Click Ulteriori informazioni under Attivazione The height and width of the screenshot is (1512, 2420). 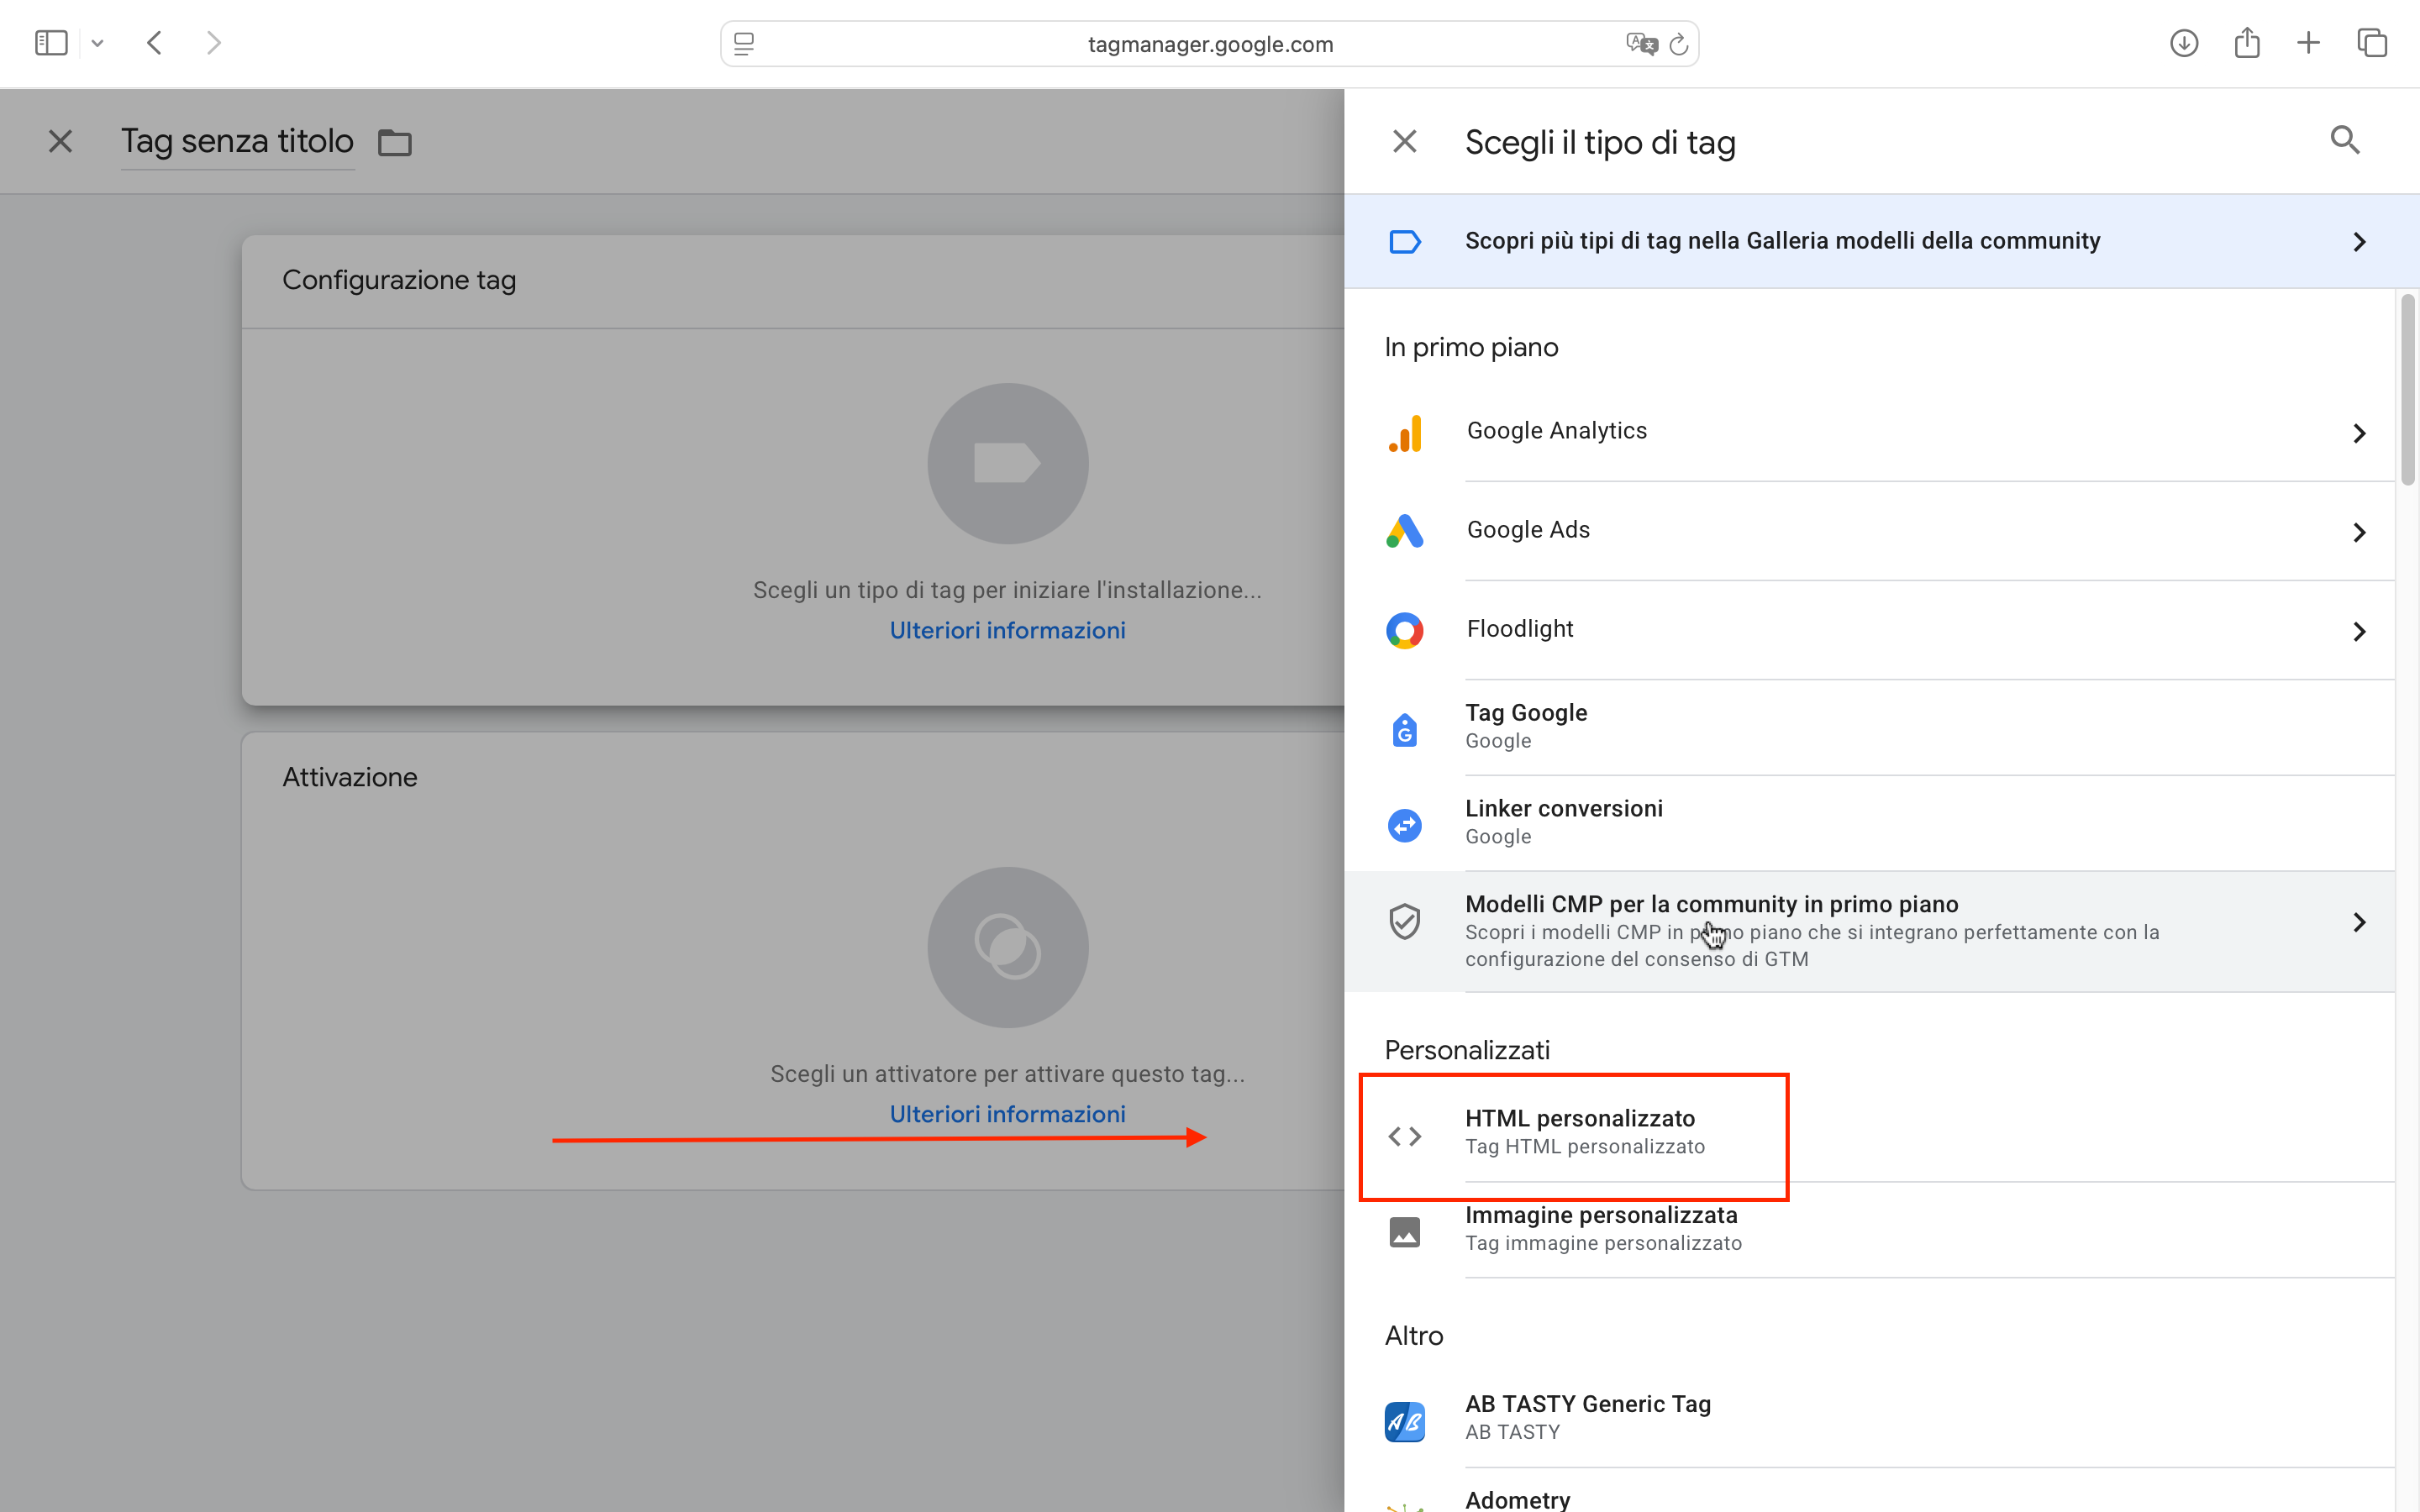(1007, 1114)
